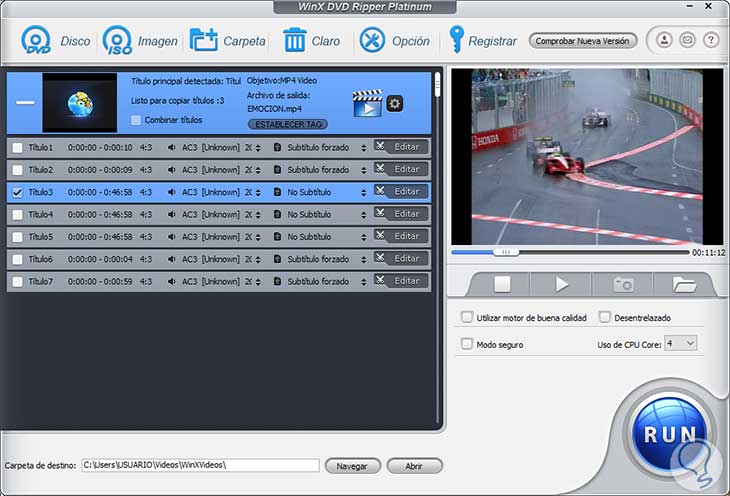Image resolution: width=730 pixels, height=496 pixels.
Task: Enable Combinar títulos checkbox
Action: [136, 120]
